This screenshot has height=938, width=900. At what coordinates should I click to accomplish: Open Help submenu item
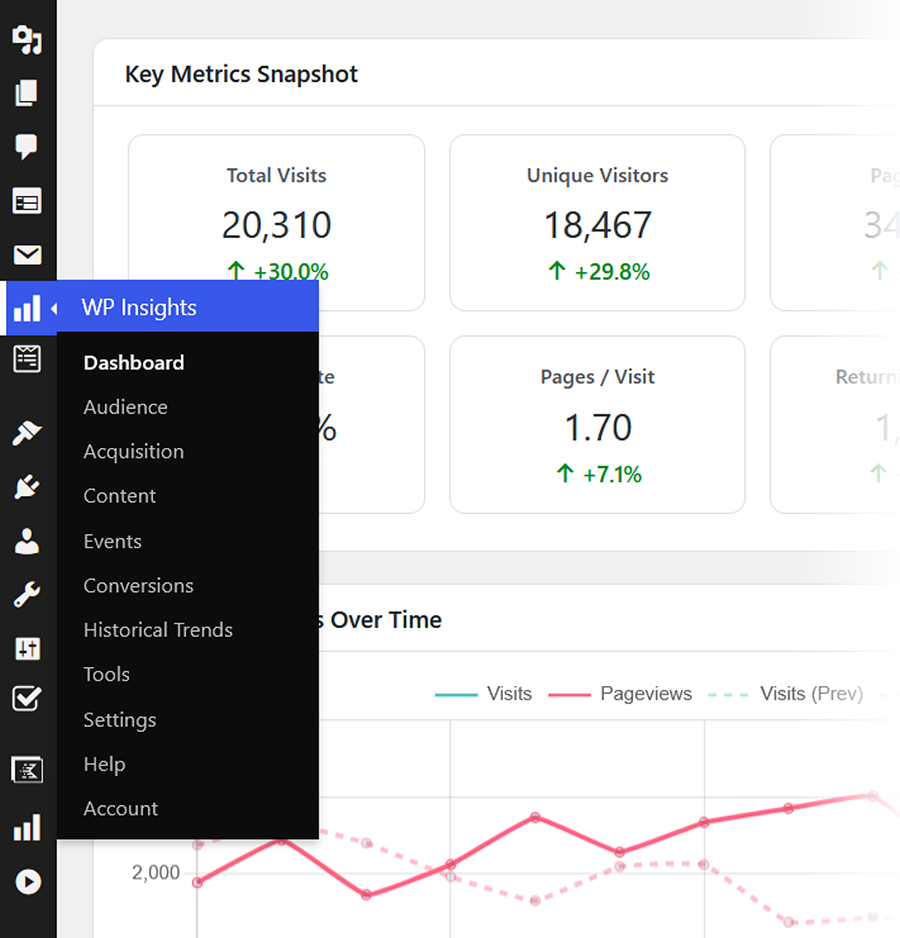(105, 764)
